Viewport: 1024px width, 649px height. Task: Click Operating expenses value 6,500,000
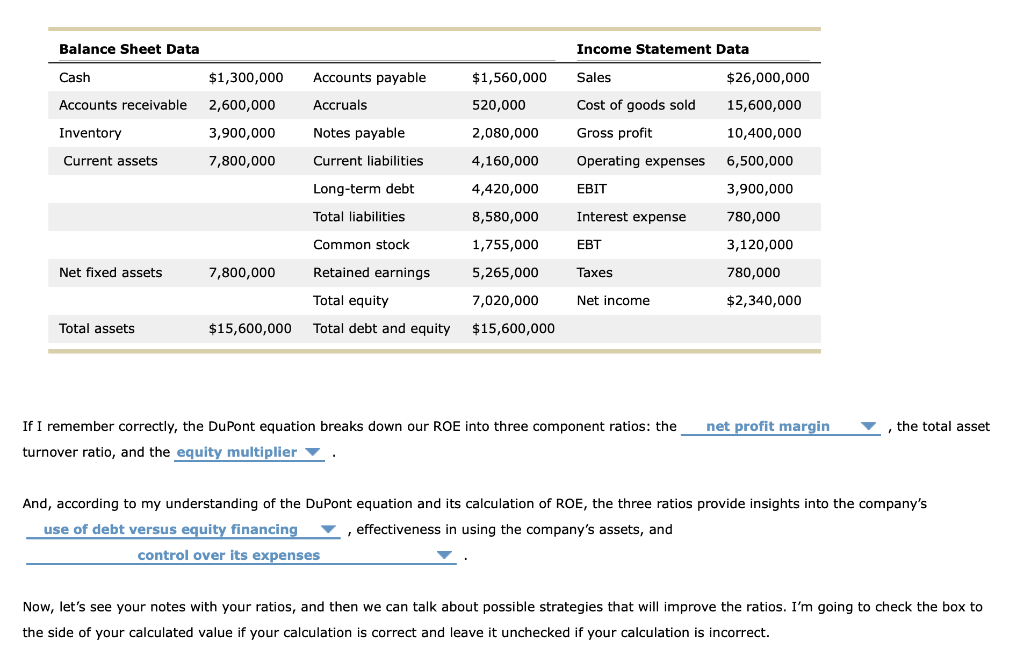click(760, 161)
